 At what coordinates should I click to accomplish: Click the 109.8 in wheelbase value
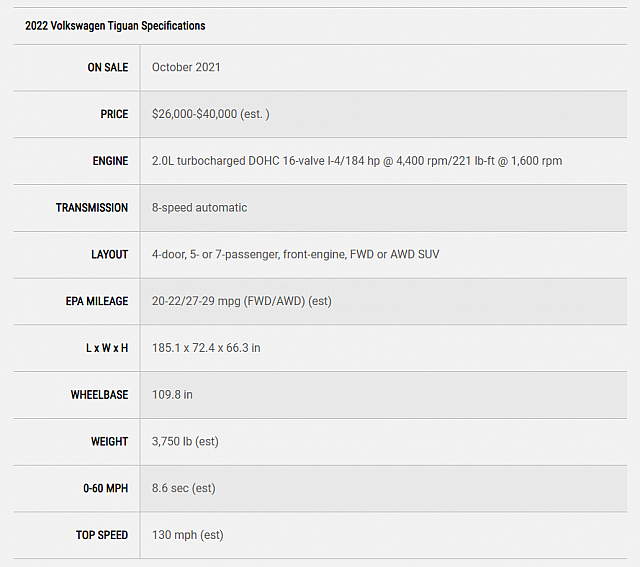(x=172, y=395)
